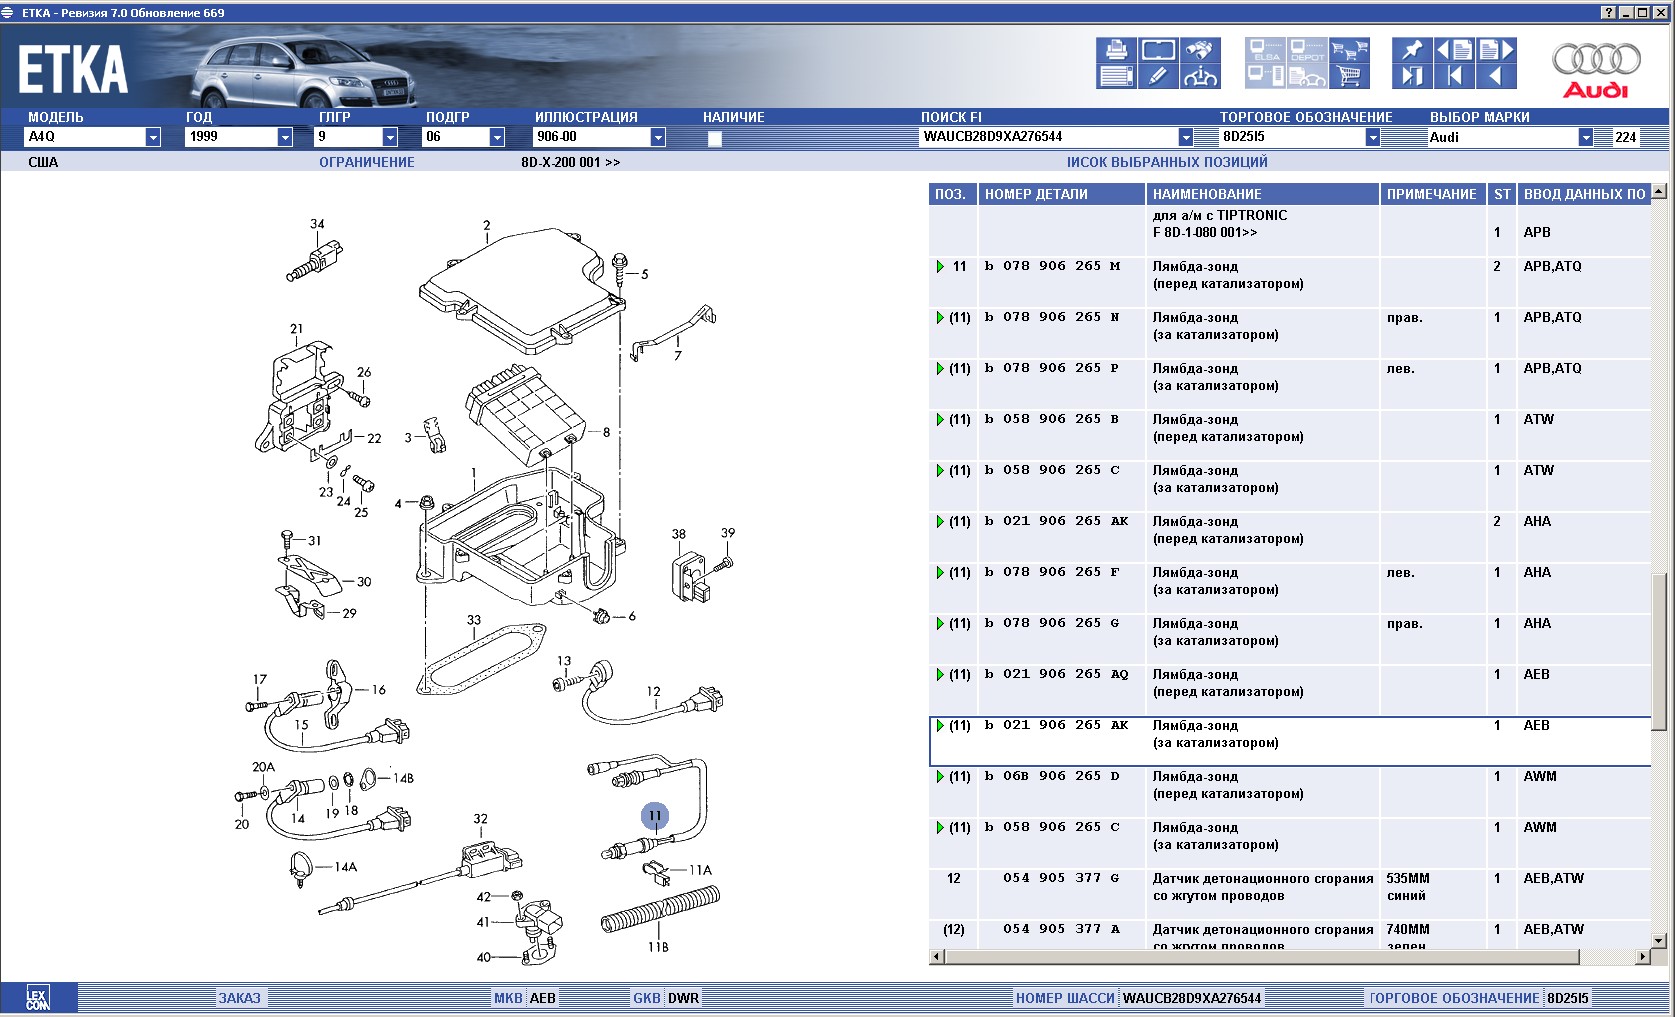Screen dimensions: 1675x1017
Task: Click the LexCom logo icon
Action: coord(37,997)
